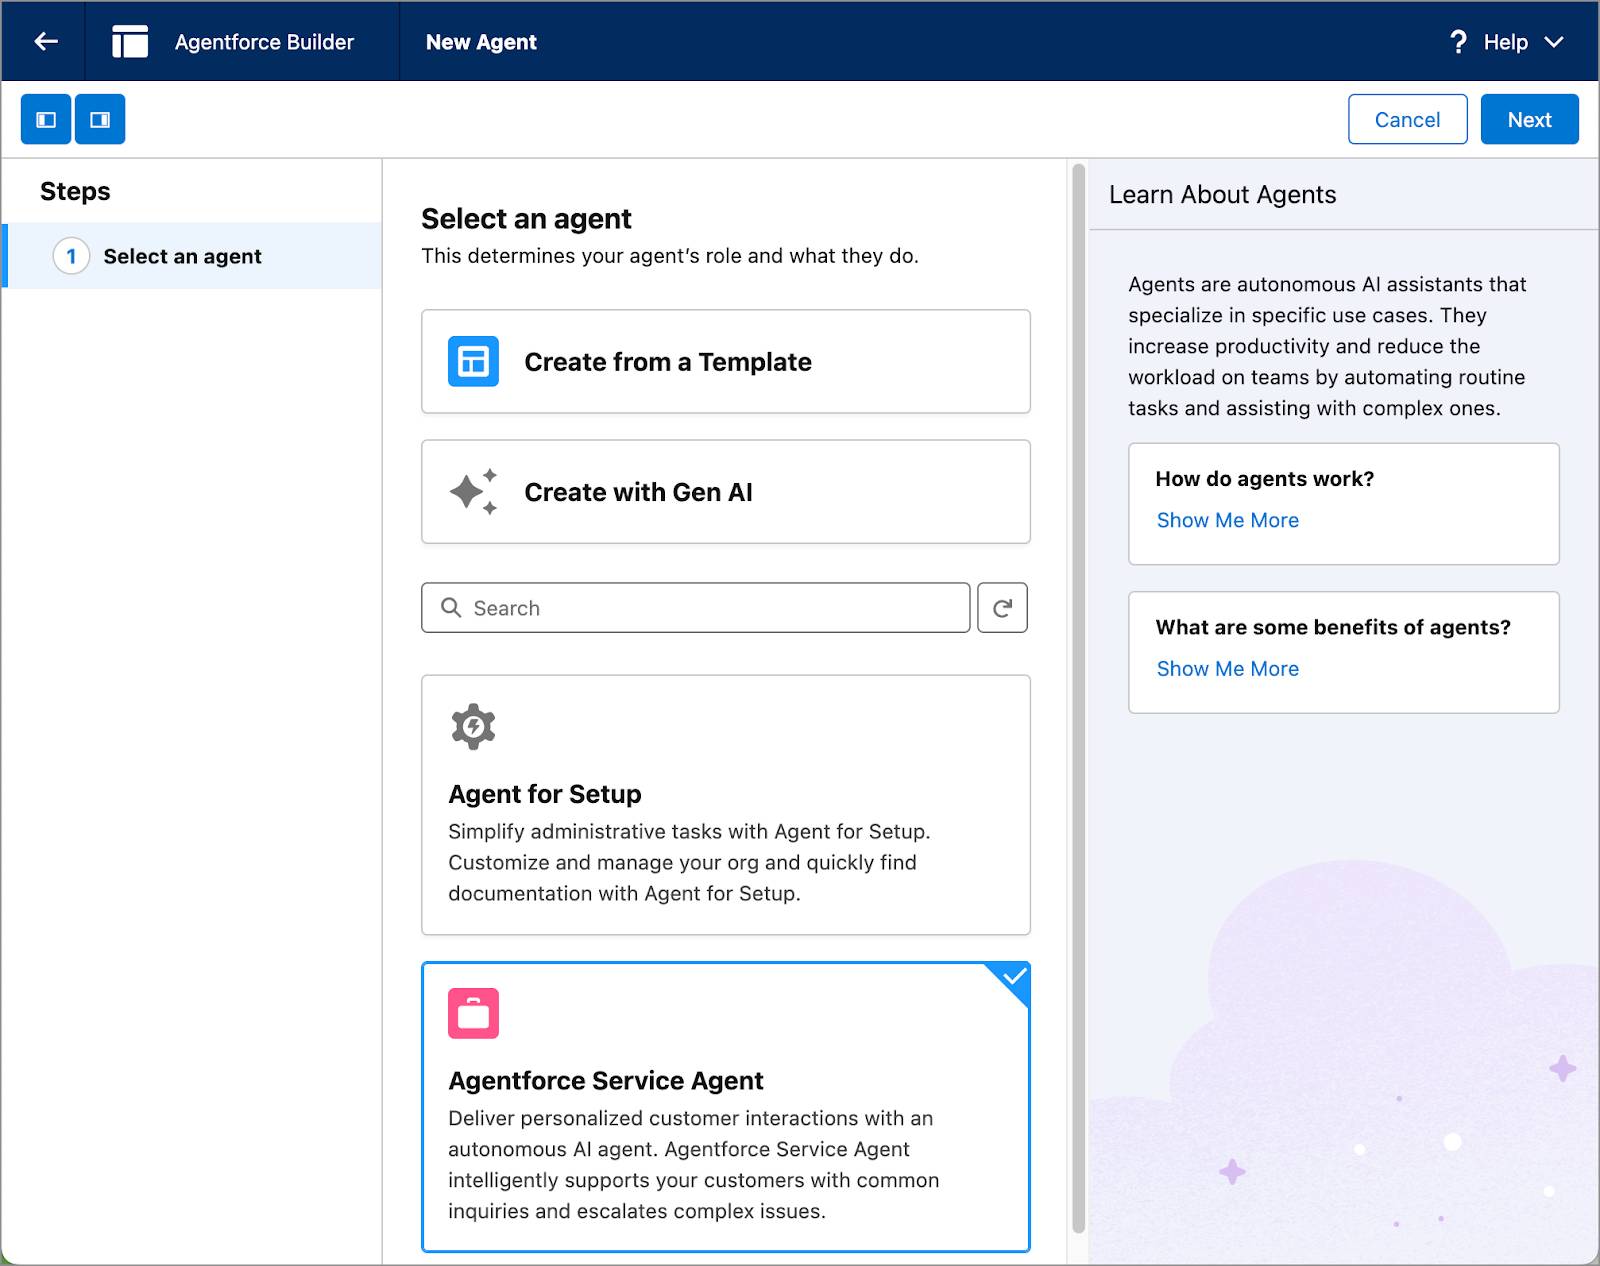This screenshot has width=1600, height=1266.
Task: Click the Next button
Action: point(1529,119)
